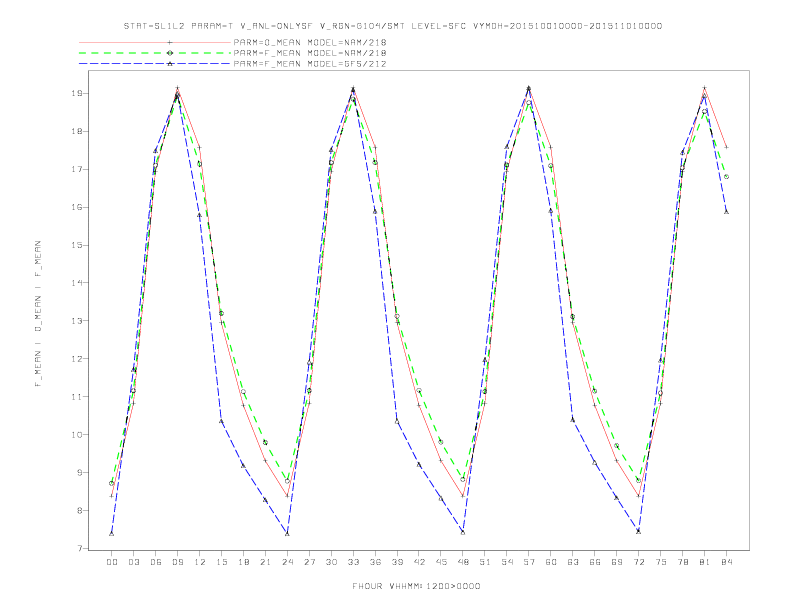Screen dimensions: 792x612
Task: Click forecast hour tick 57 on x-axis
Action: pos(529,562)
